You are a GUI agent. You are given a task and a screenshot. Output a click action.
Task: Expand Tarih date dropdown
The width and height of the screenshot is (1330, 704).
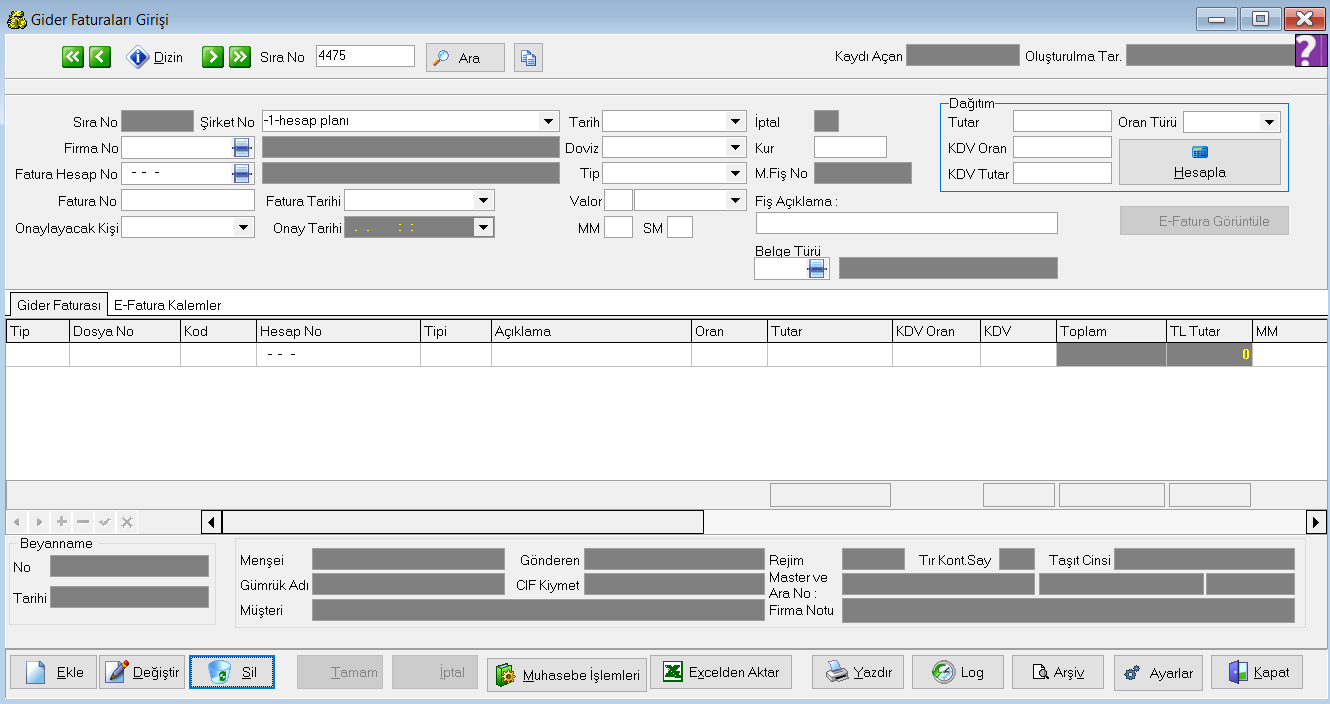pos(735,122)
